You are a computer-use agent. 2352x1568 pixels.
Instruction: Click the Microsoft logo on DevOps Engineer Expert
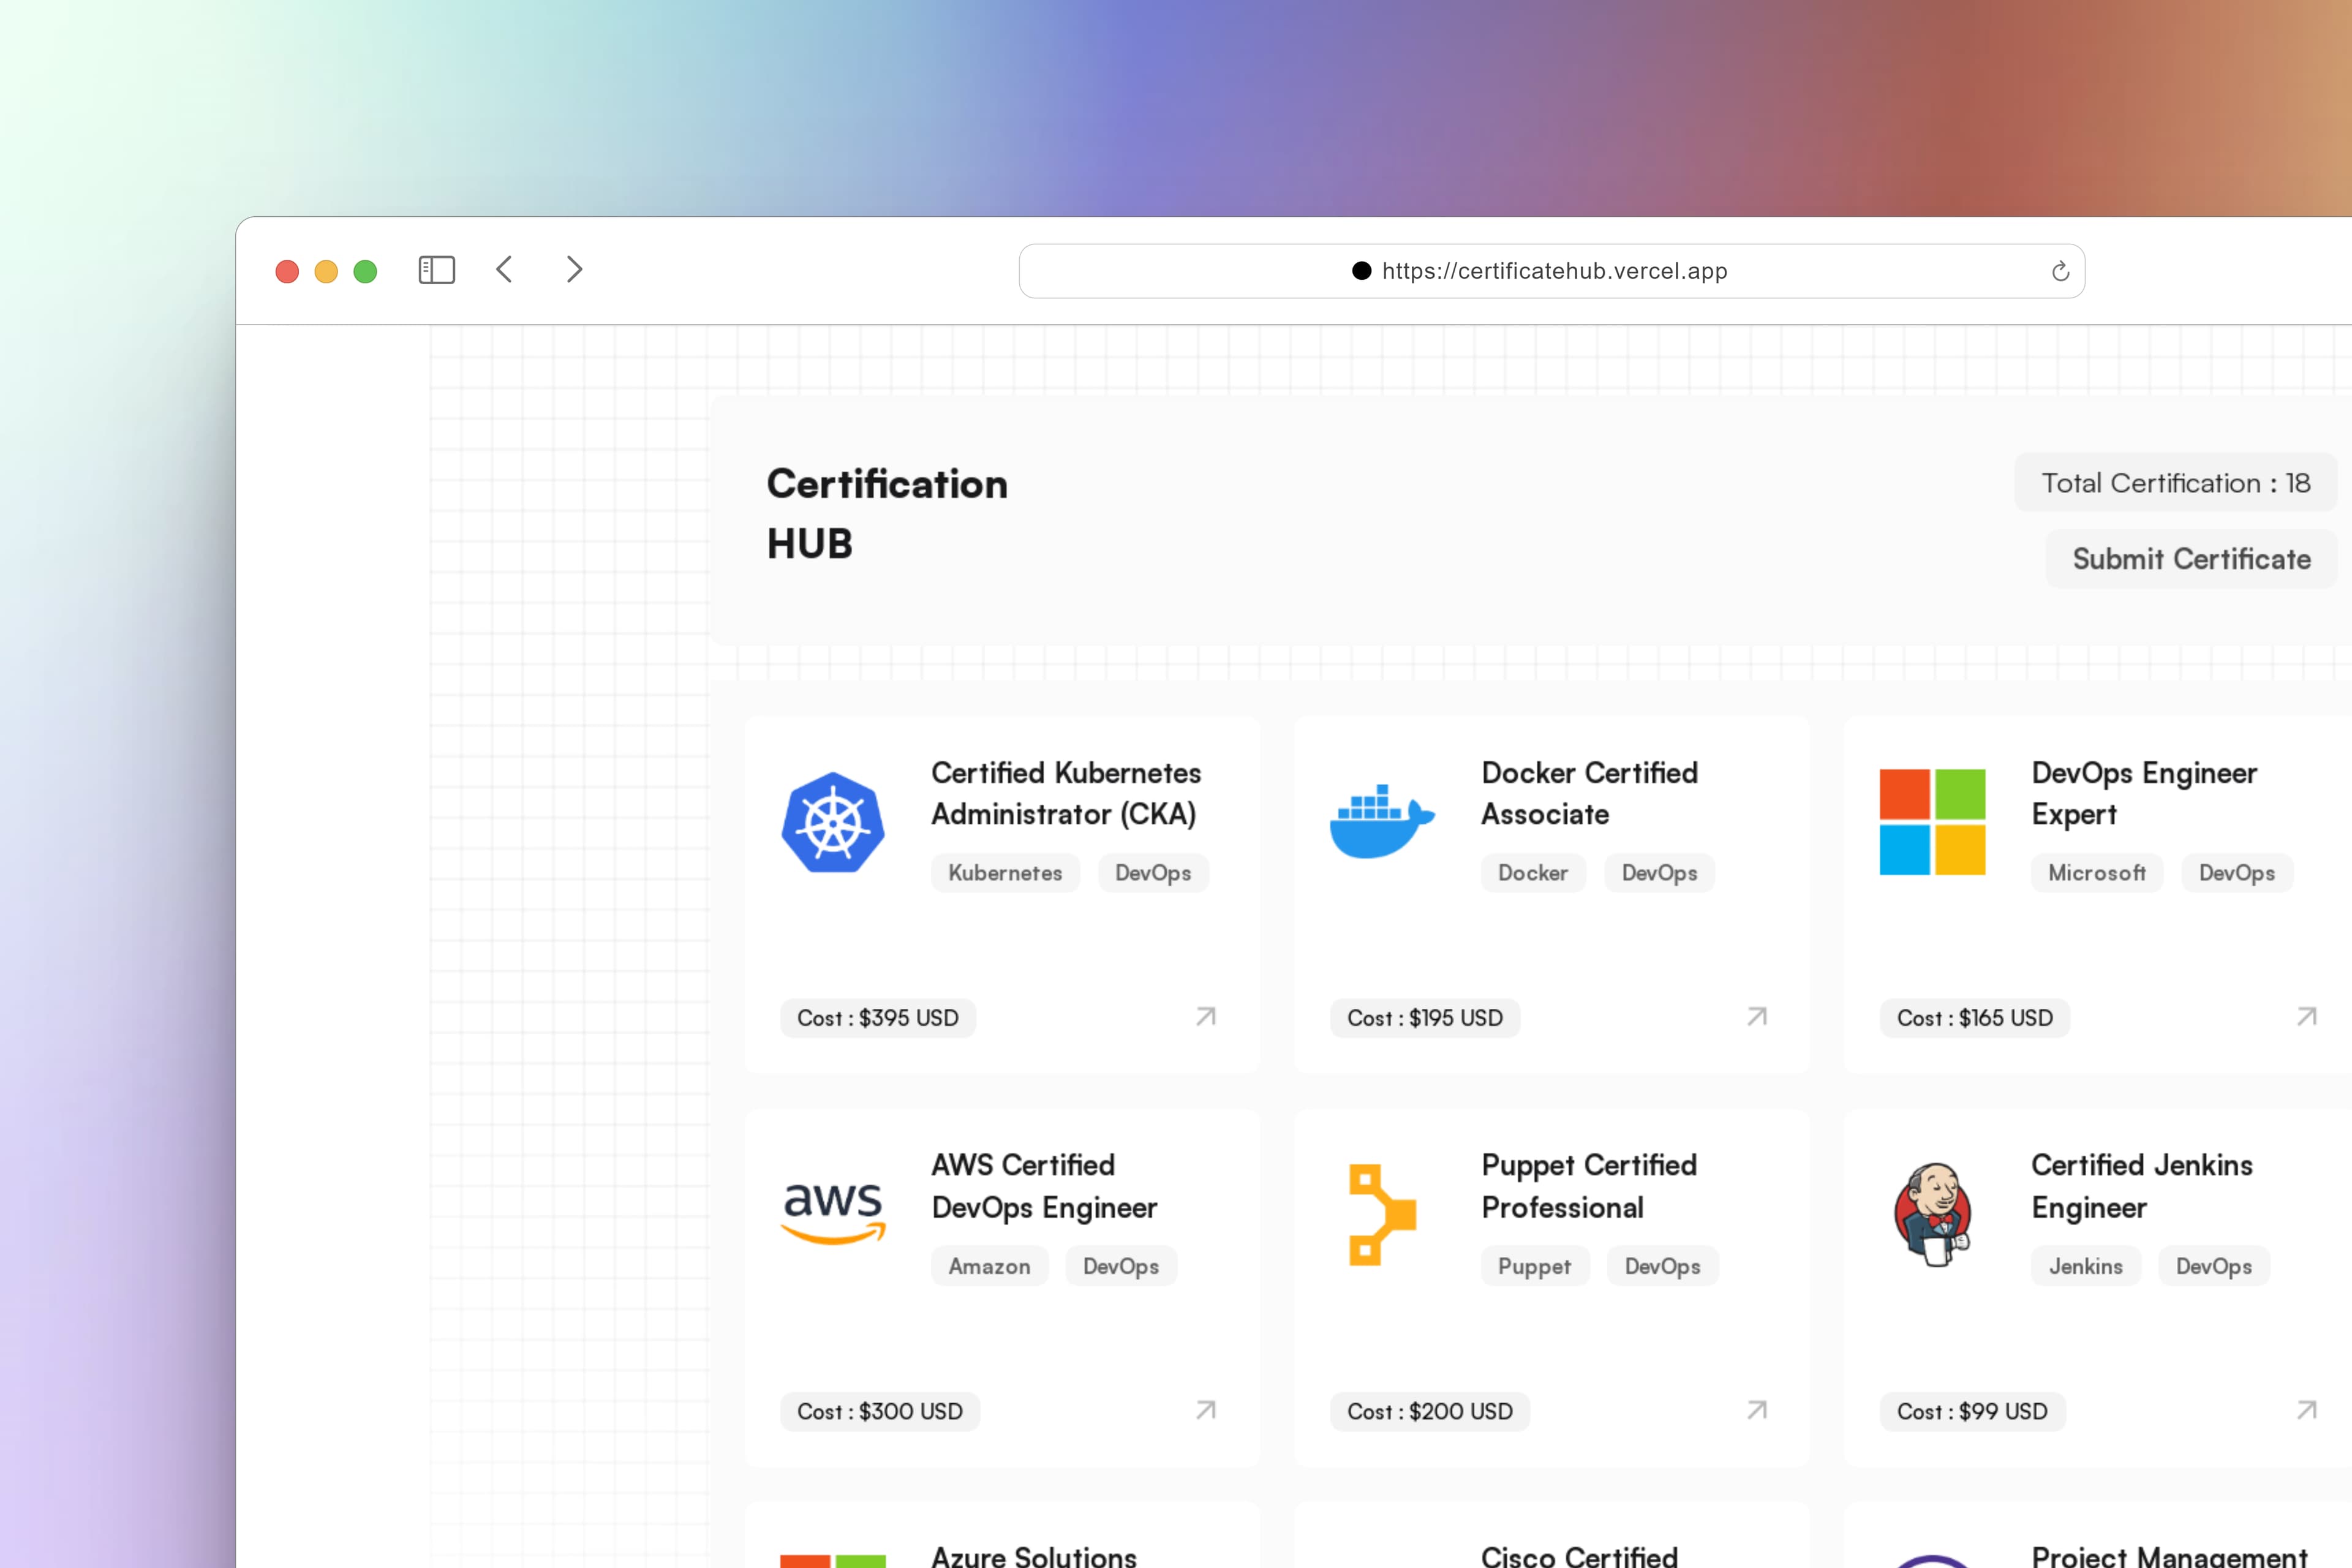coord(1932,822)
